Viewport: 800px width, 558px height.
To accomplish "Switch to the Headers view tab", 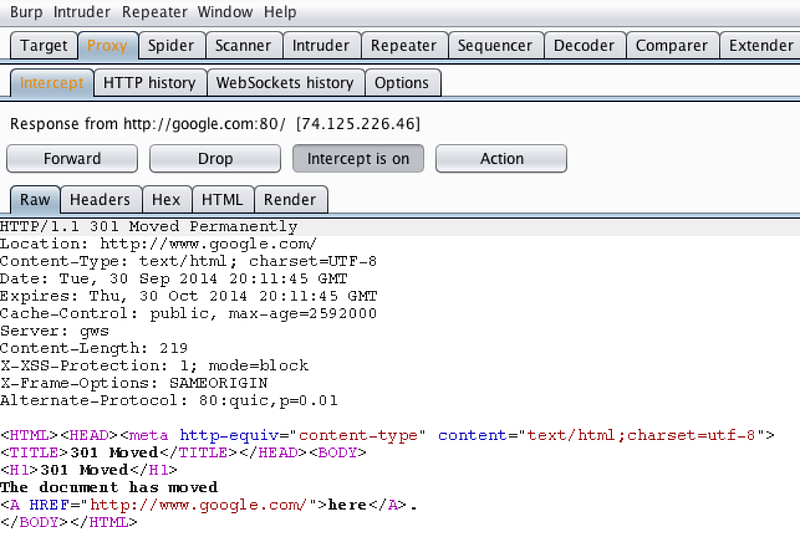I will tap(100, 199).
